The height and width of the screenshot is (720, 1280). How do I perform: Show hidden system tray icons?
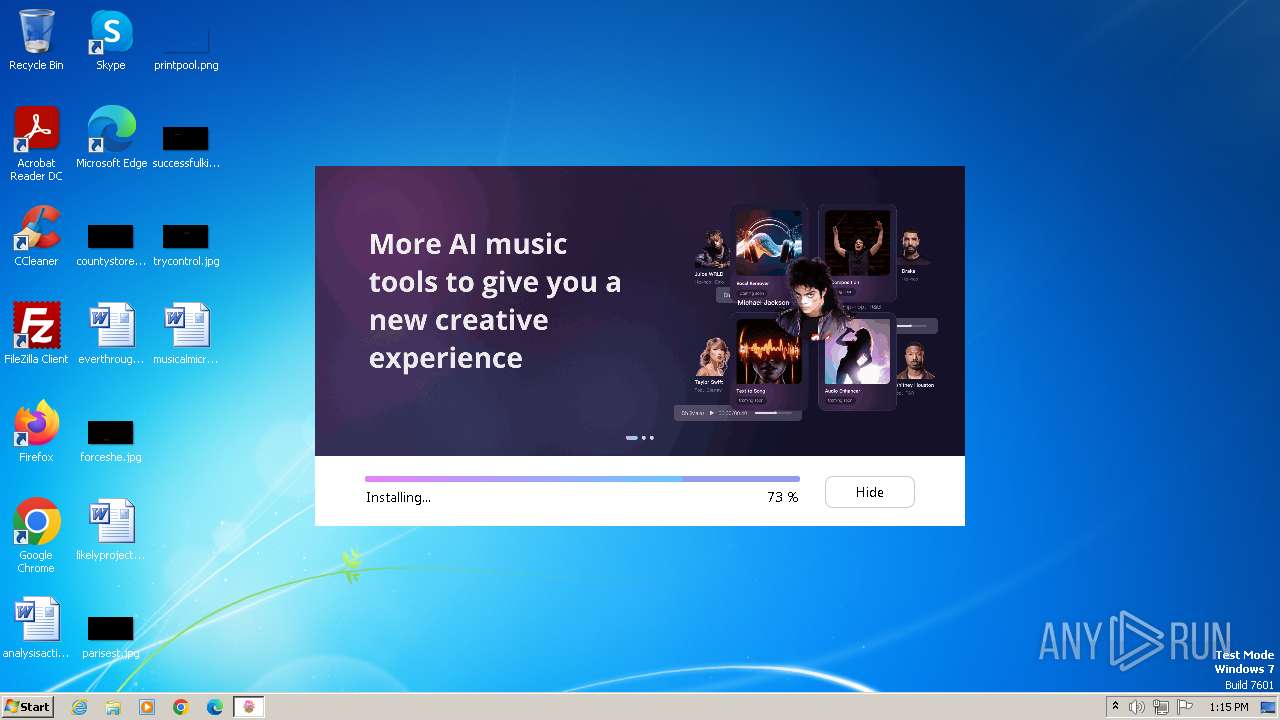[1115, 707]
